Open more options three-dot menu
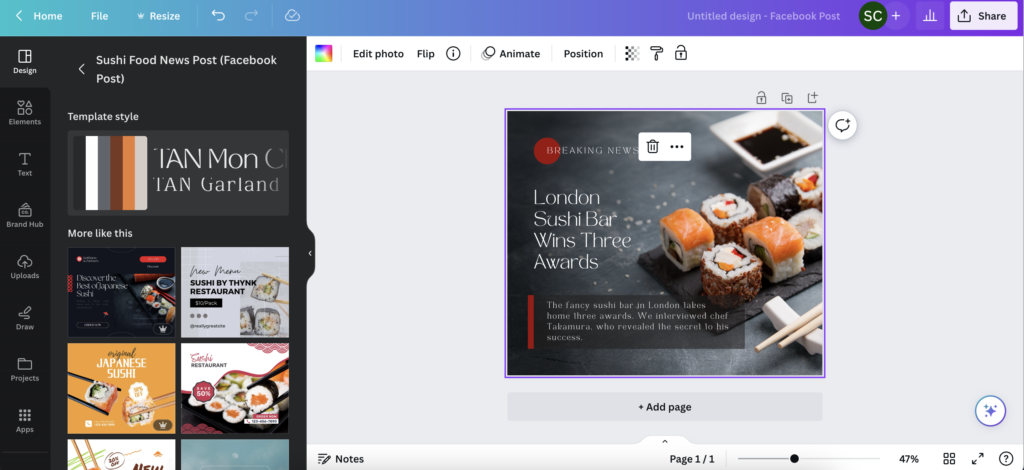Screen dimensions: 1024x470 point(677,146)
